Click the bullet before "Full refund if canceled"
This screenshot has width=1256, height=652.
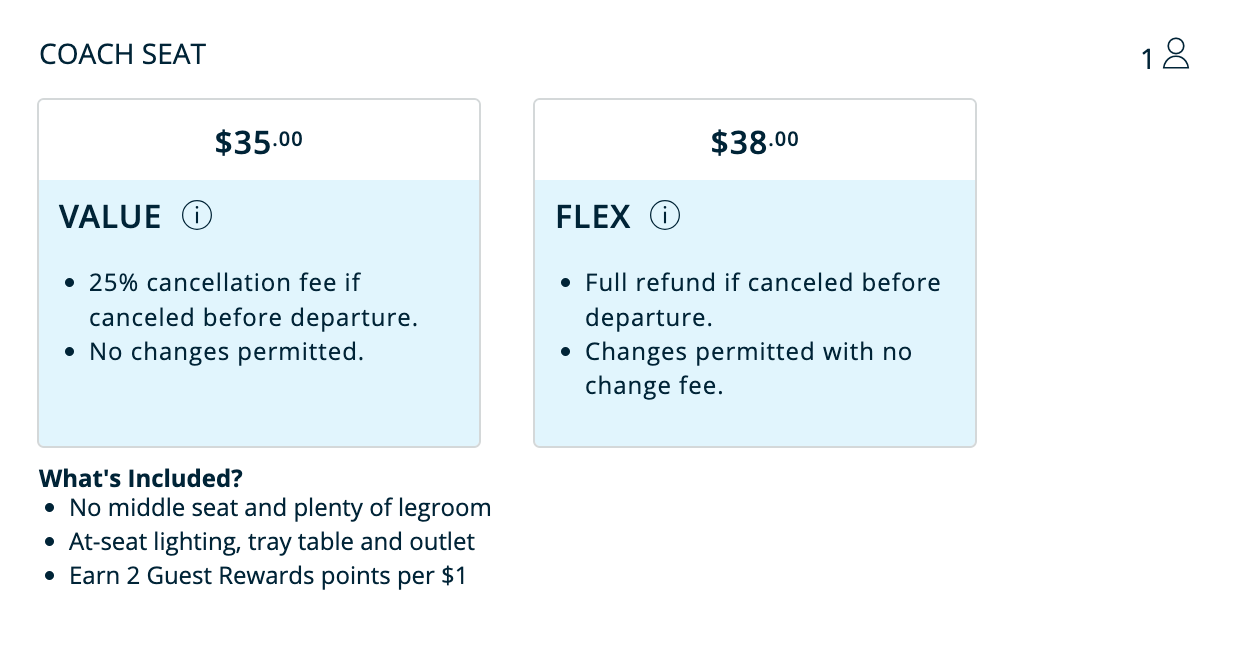coord(565,283)
